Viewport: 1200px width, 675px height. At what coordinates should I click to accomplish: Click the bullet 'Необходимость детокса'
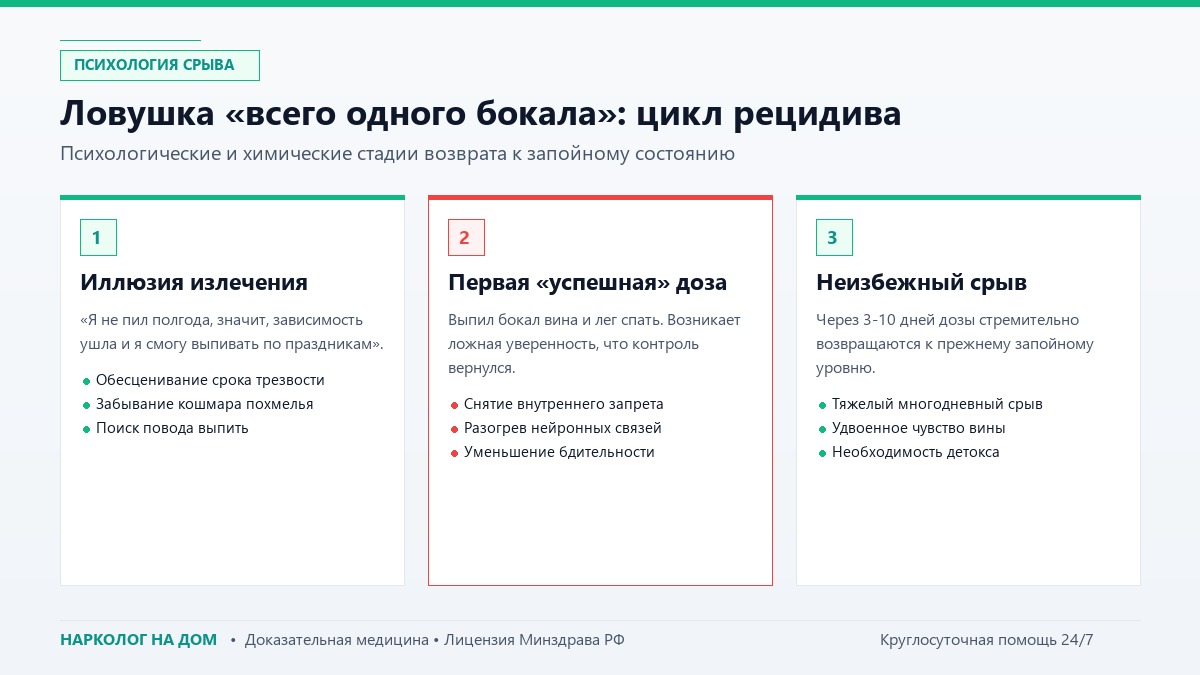click(915, 452)
